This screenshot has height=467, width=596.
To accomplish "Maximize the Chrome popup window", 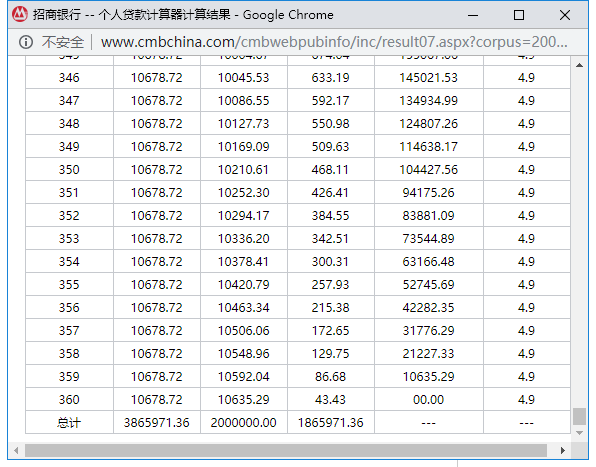I will (x=519, y=15).
